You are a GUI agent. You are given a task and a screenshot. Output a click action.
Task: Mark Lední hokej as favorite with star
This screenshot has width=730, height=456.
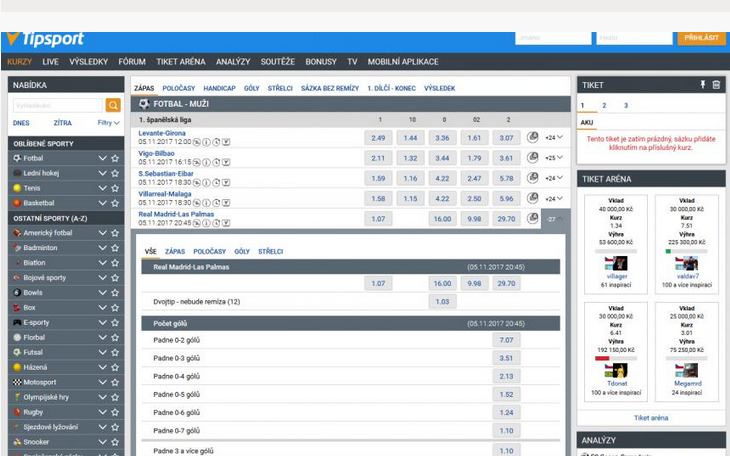pyautogui.click(x=115, y=173)
